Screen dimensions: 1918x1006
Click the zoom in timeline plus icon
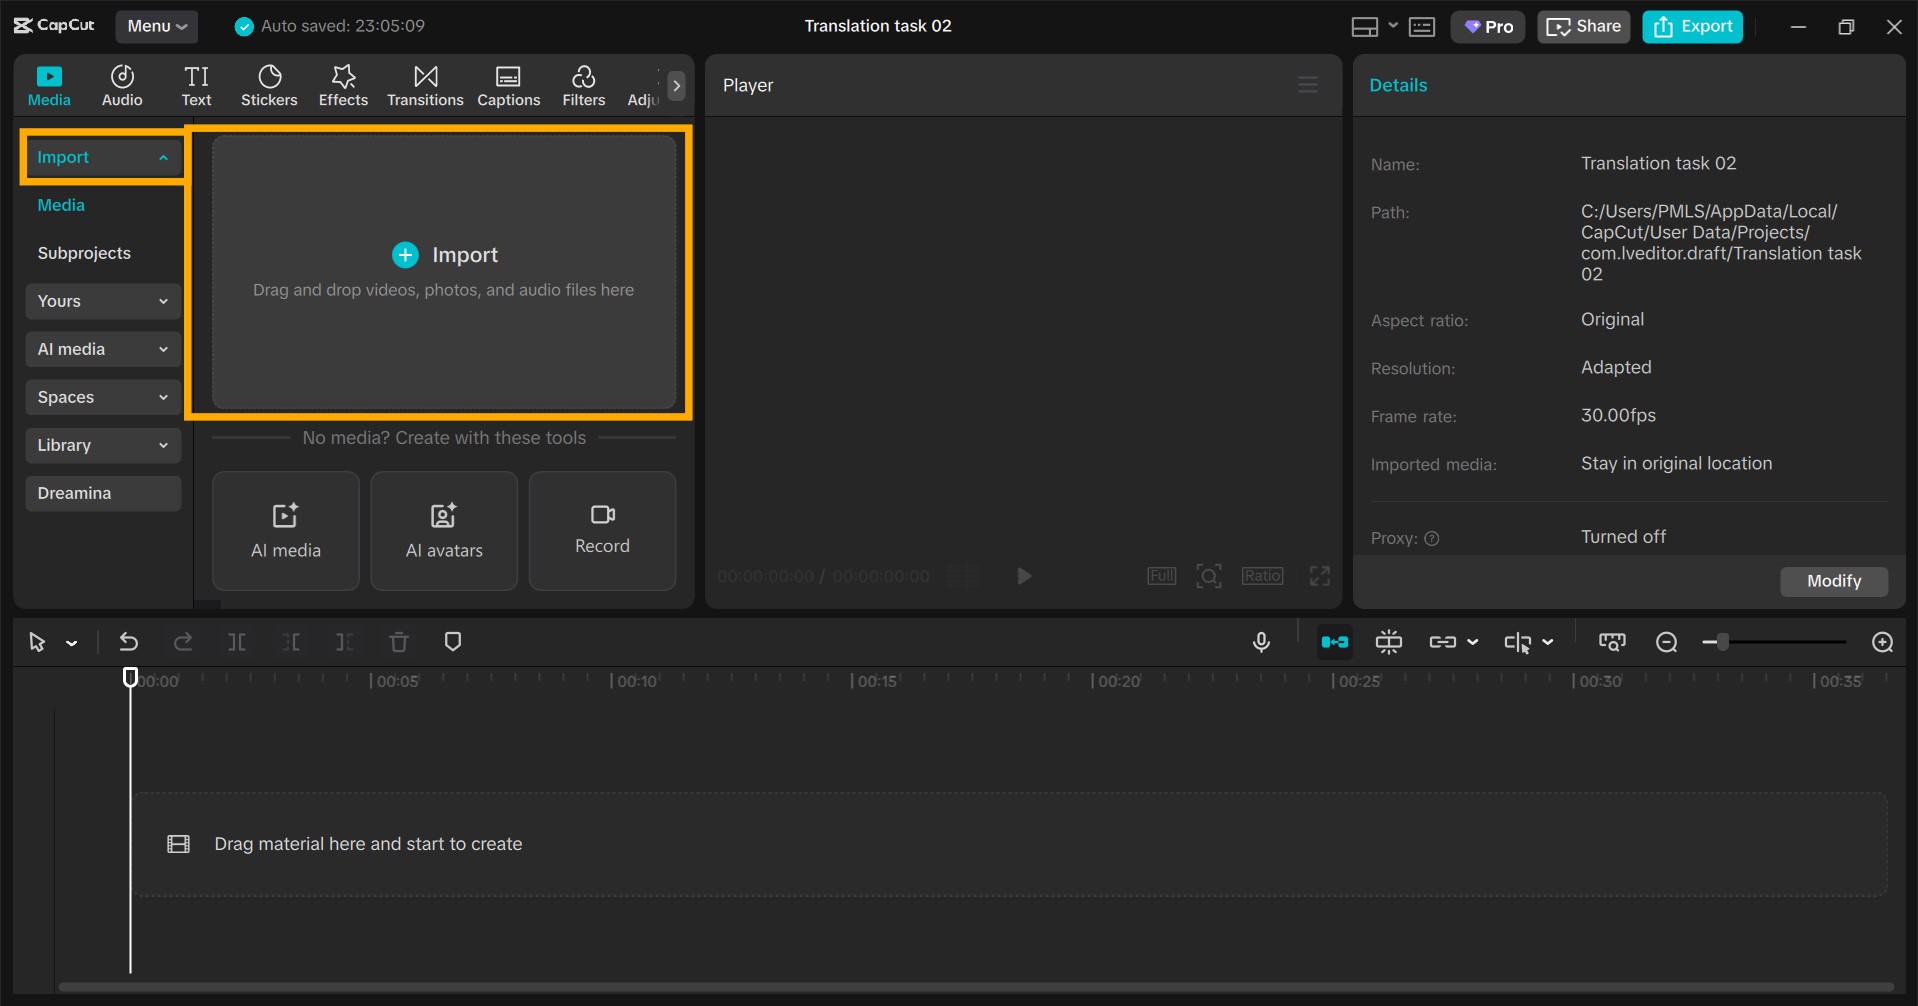coord(1882,642)
